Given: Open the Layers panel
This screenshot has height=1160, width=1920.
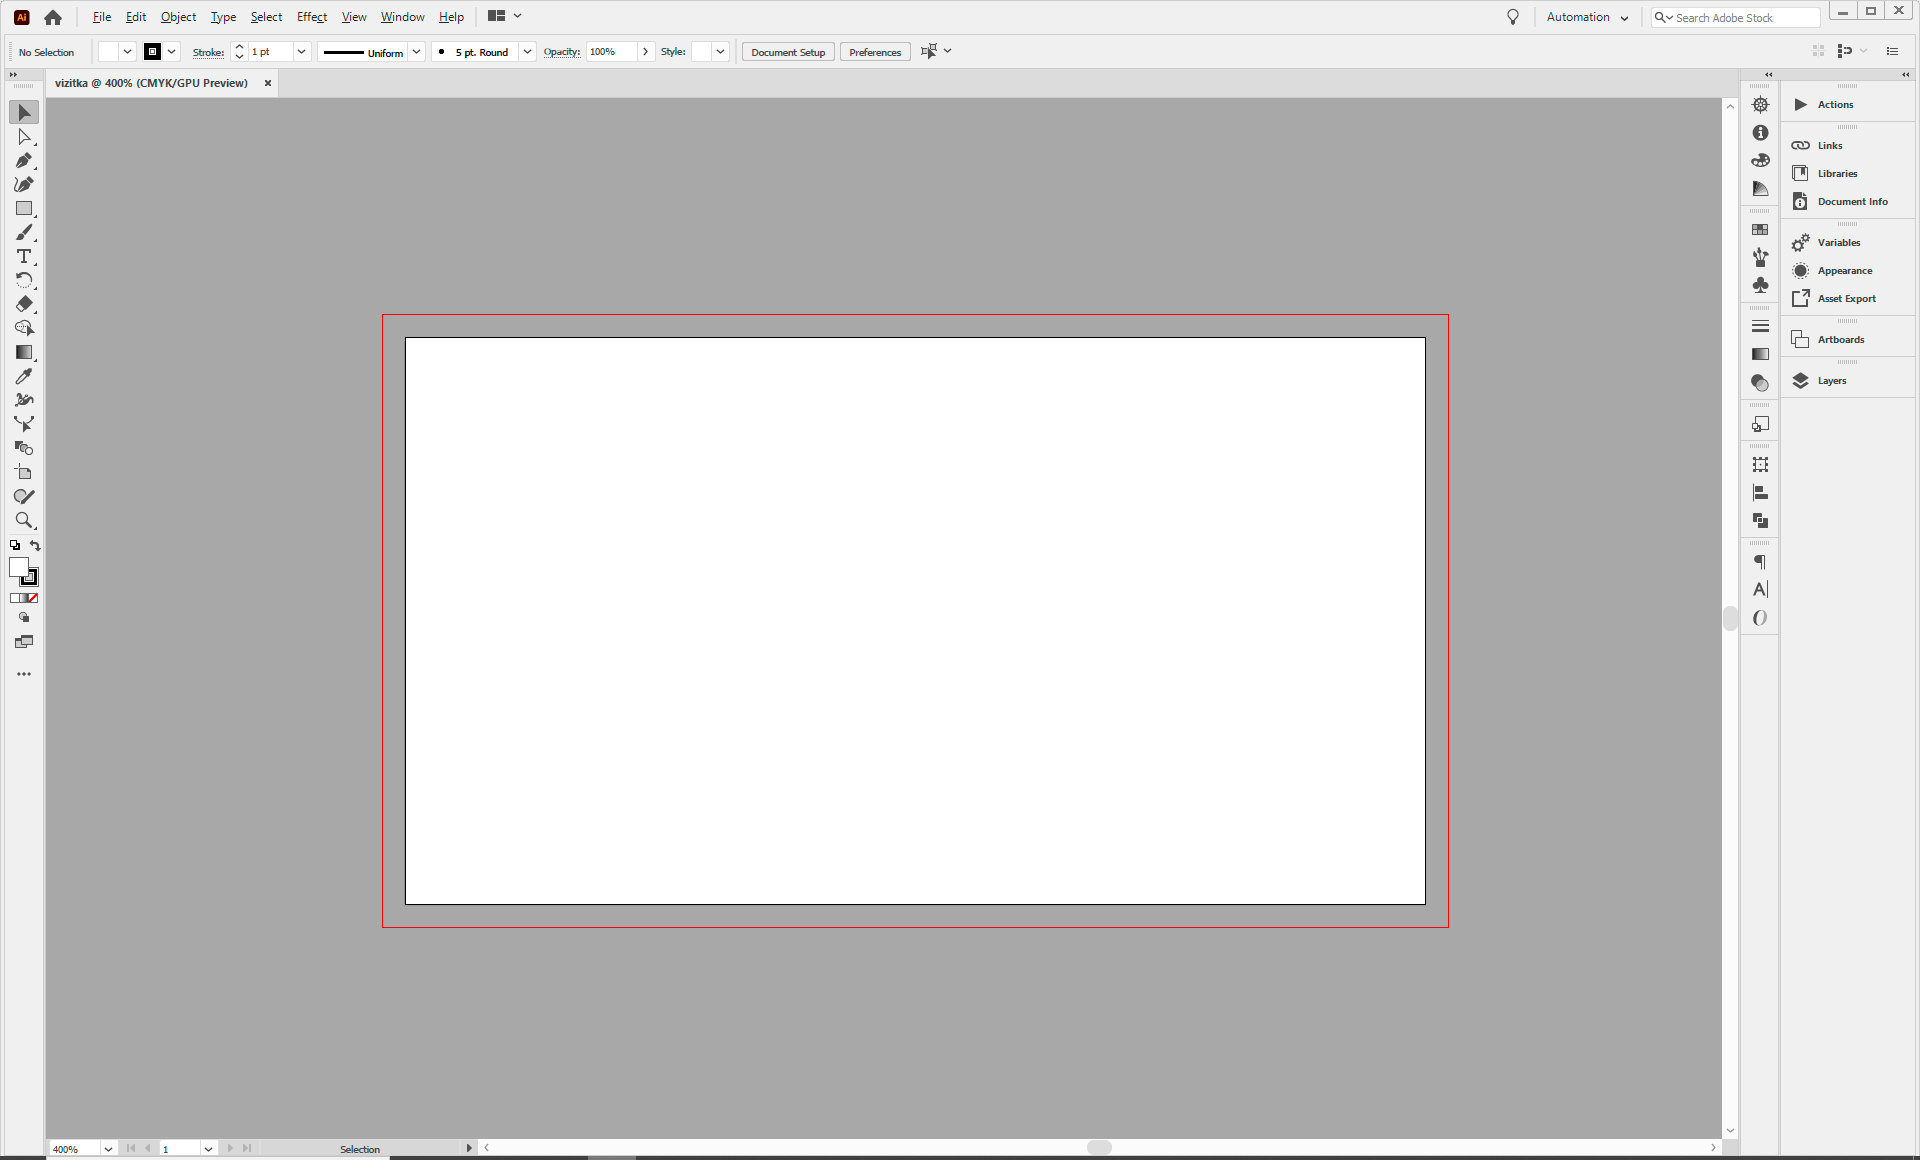Looking at the screenshot, I should point(1831,381).
